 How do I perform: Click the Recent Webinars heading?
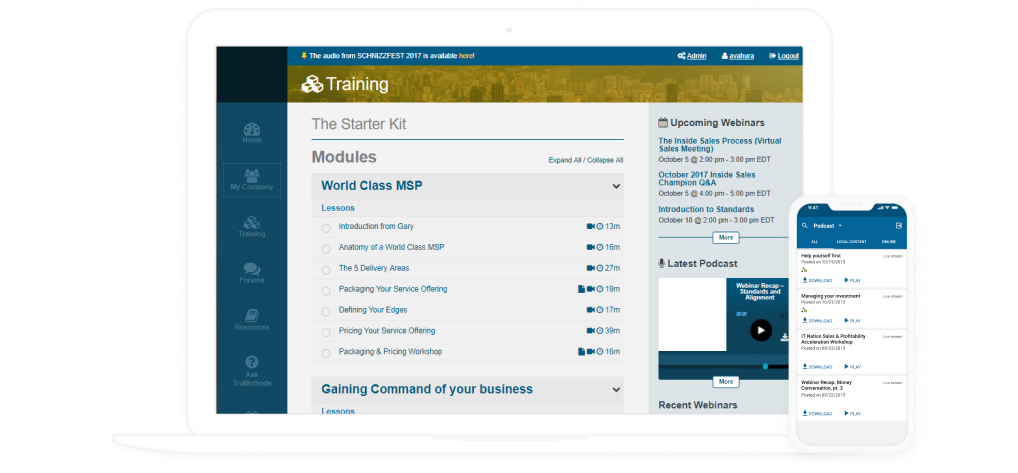pyautogui.click(x=698, y=405)
